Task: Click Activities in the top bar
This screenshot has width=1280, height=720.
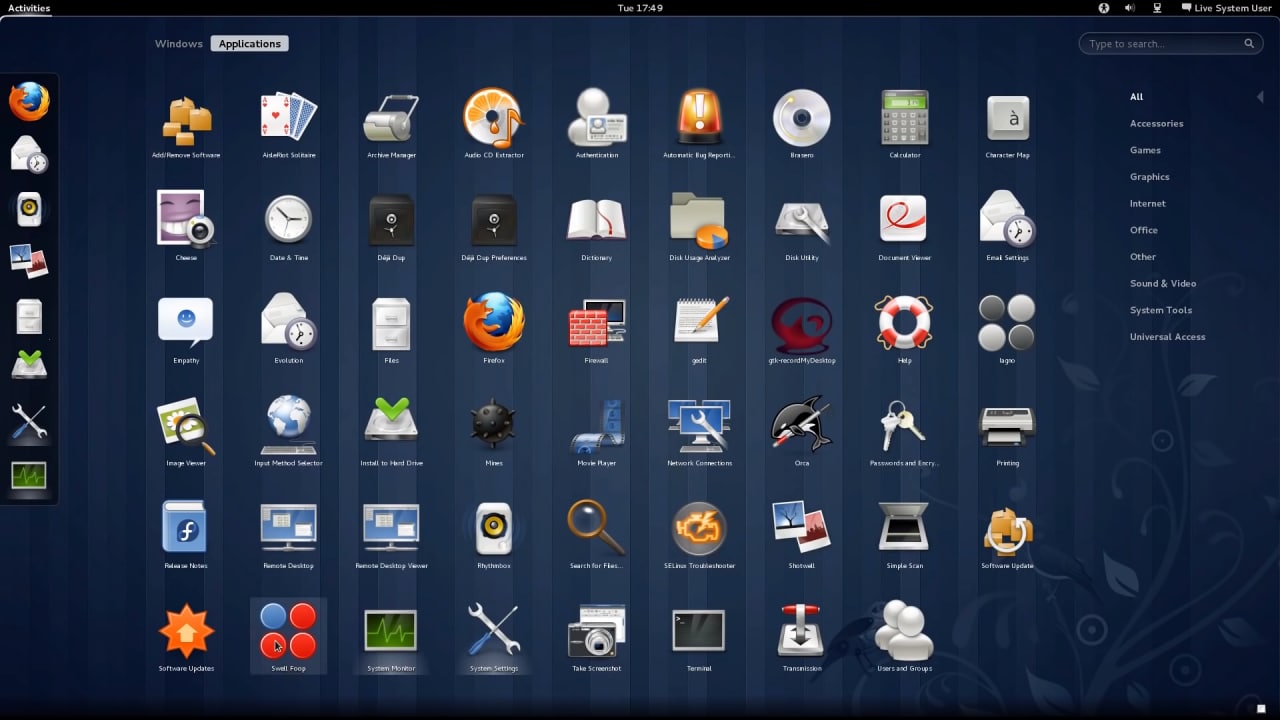Action: point(29,8)
